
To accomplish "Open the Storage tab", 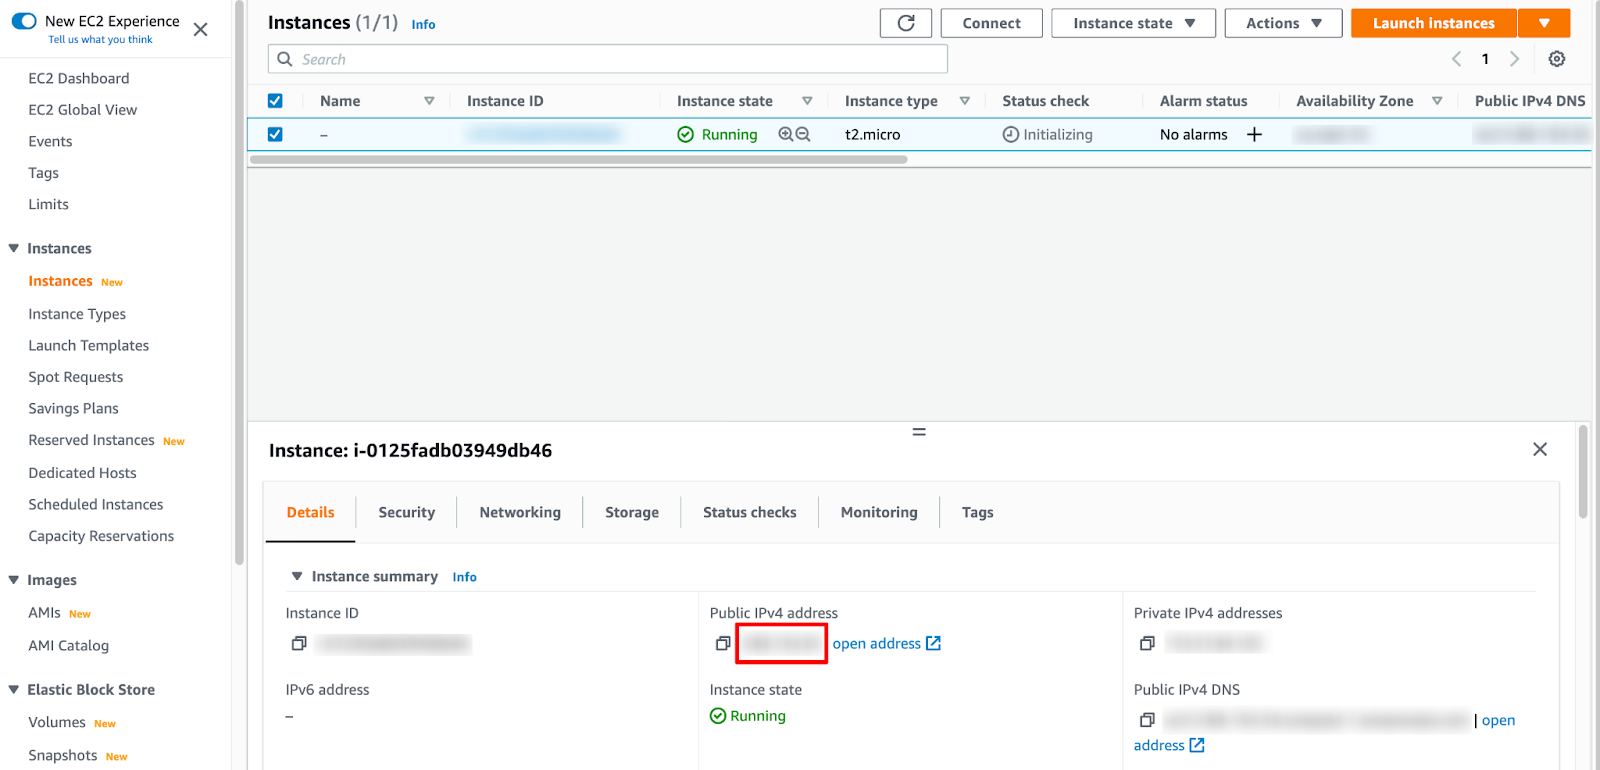I will coord(632,512).
